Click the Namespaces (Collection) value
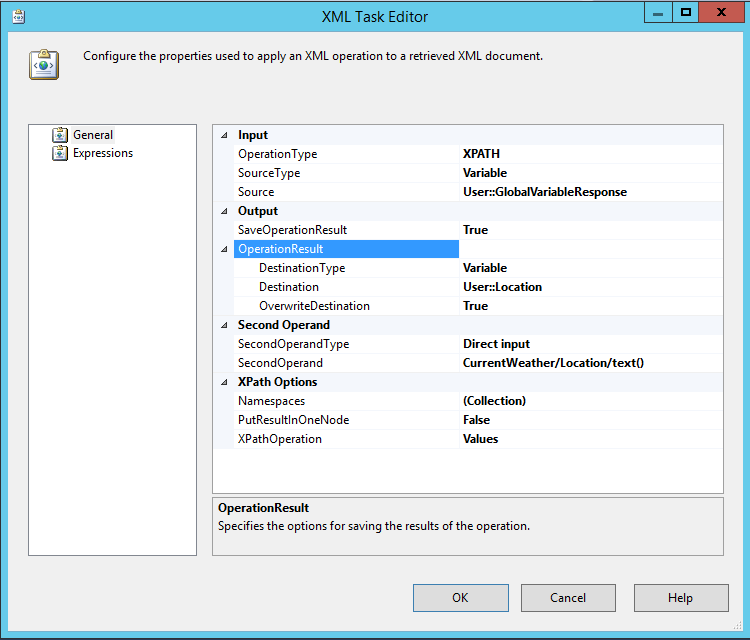The height and width of the screenshot is (640, 750). click(x=494, y=401)
